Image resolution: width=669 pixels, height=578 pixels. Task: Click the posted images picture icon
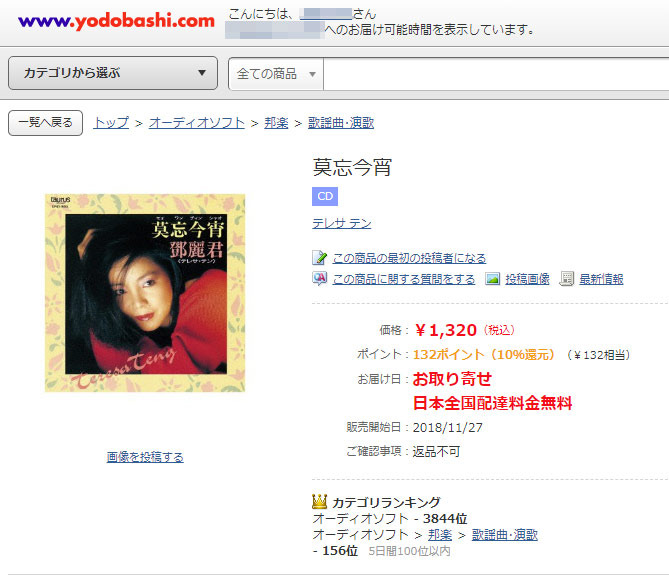(x=492, y=279)
